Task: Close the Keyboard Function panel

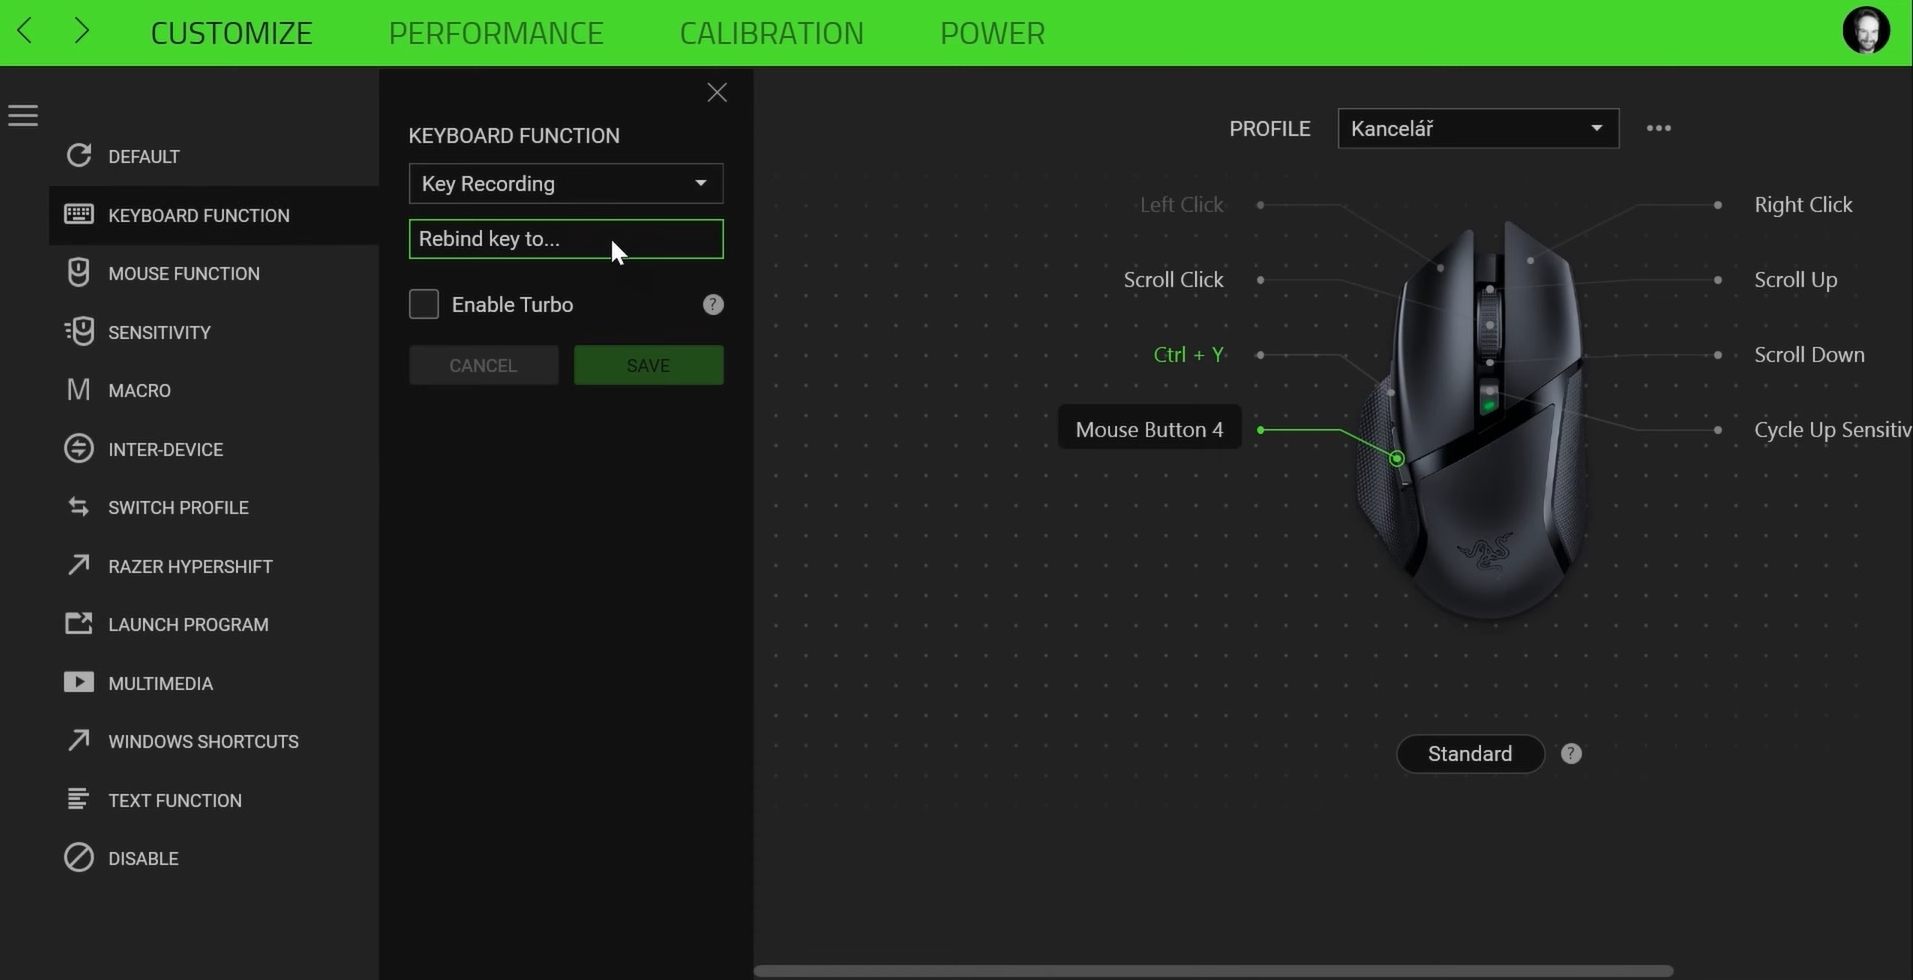Action: 717,92
